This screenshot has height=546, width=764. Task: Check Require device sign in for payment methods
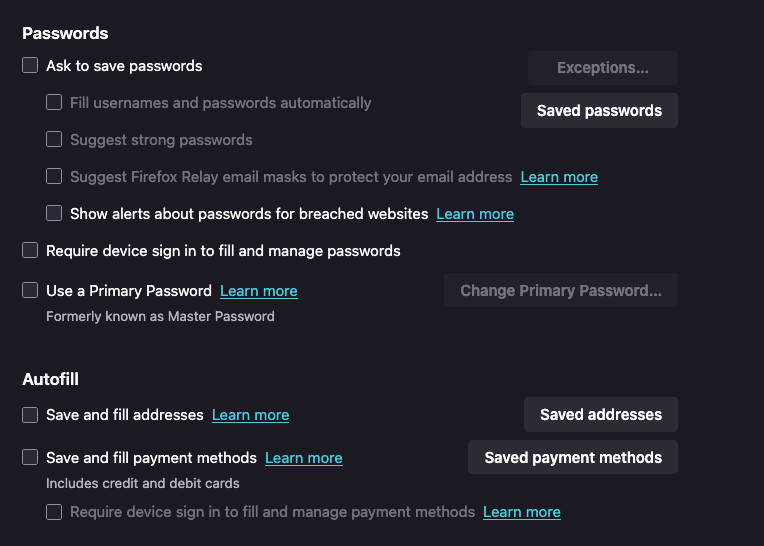coord(54,512)
